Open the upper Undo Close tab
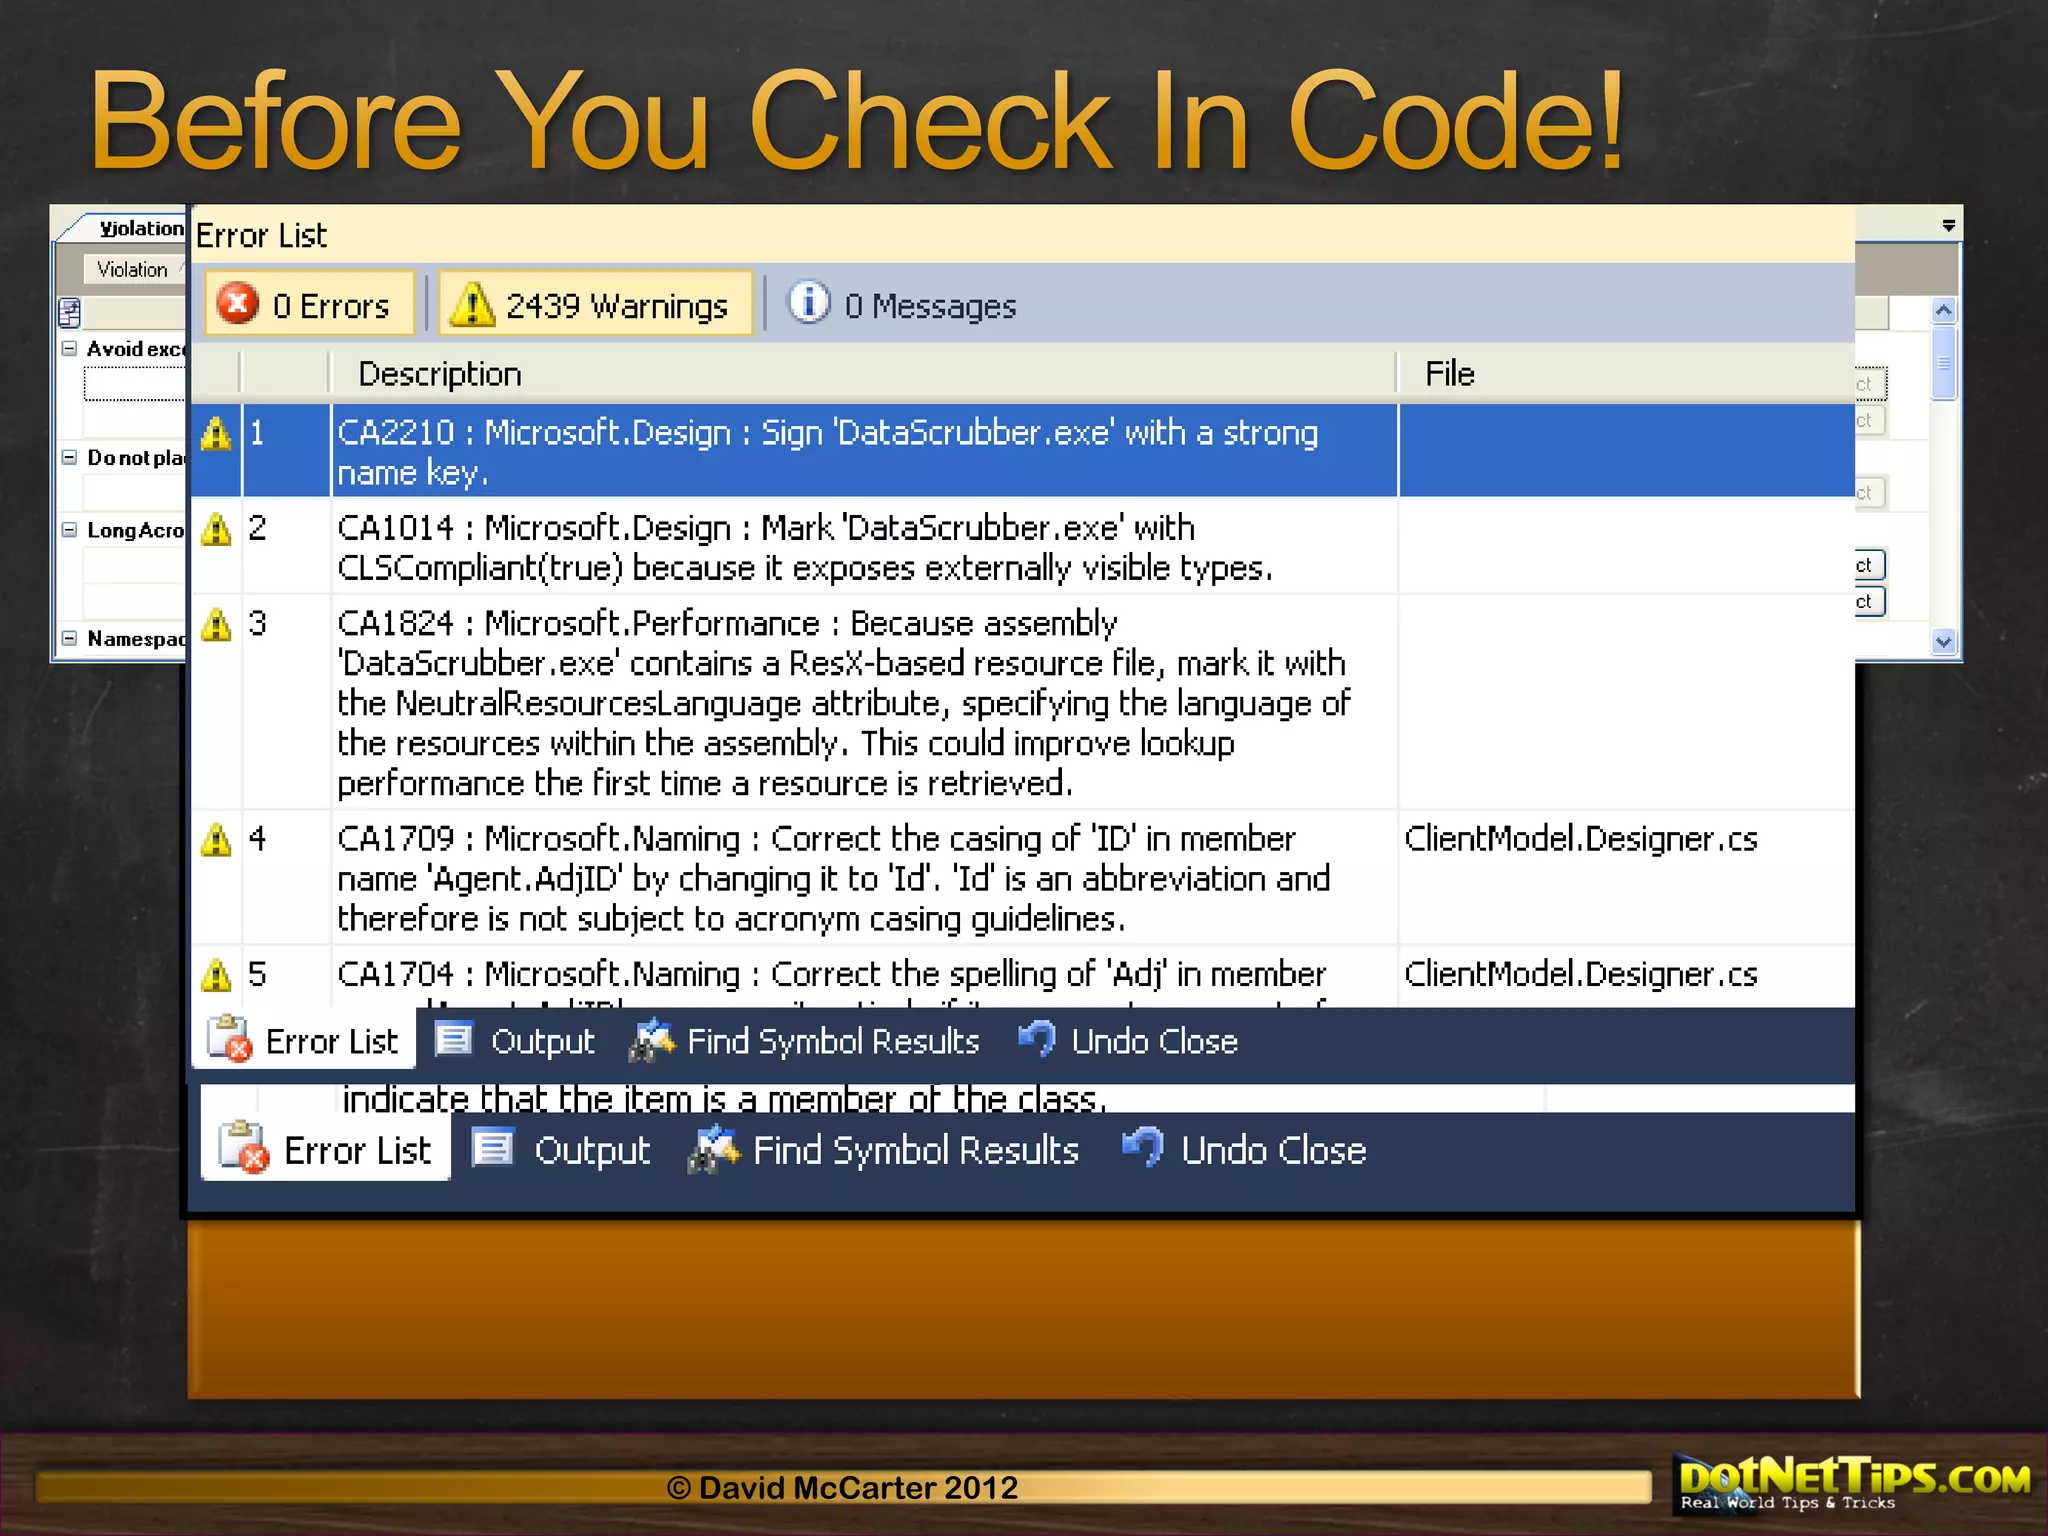The image size is (2048, 1536). point(1129,1040)
